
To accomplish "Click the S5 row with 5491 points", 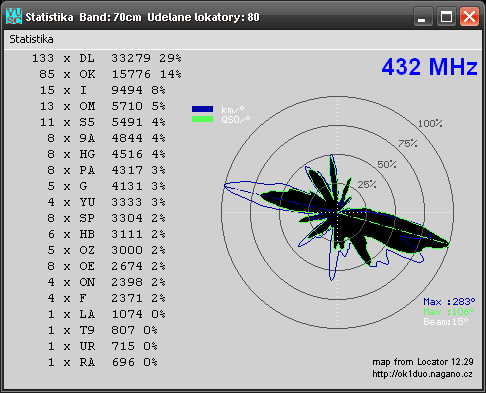I will coord(103,122).
